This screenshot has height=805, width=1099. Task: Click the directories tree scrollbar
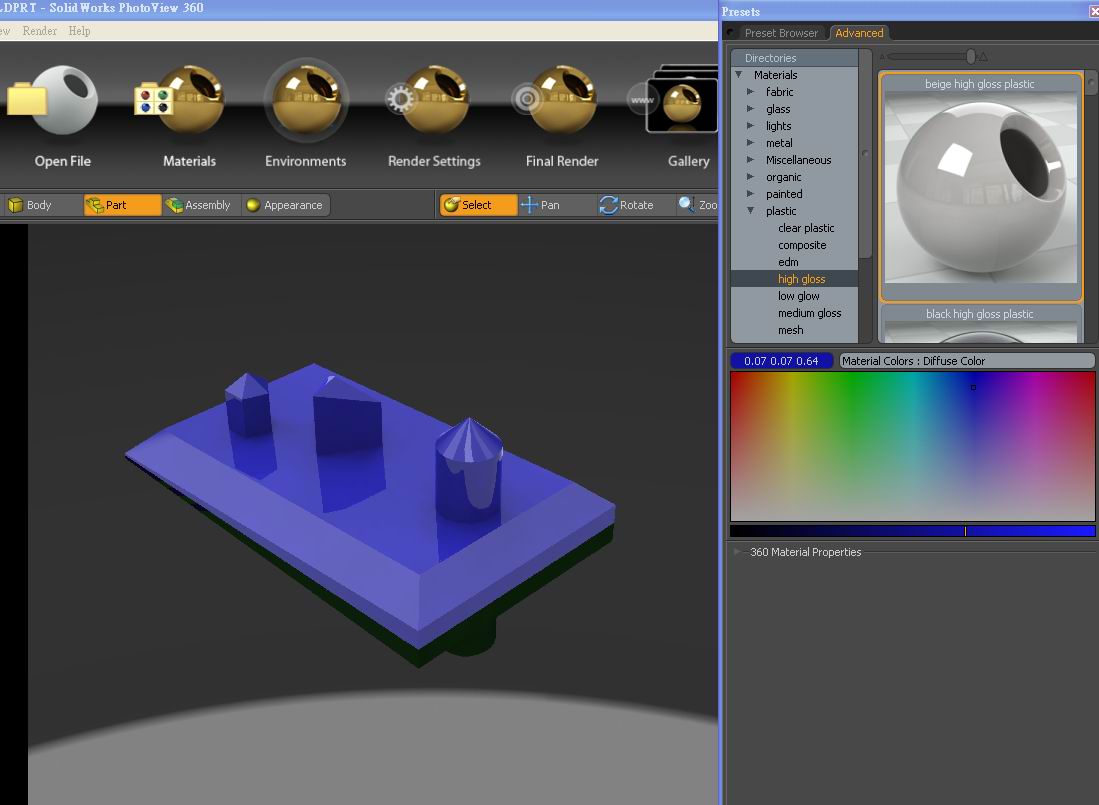[x=866, y=153]
